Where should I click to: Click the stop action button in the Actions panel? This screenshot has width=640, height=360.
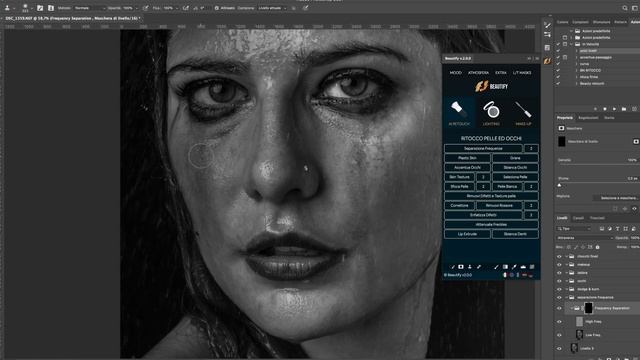pyautogui.click(x=596, y=109)
